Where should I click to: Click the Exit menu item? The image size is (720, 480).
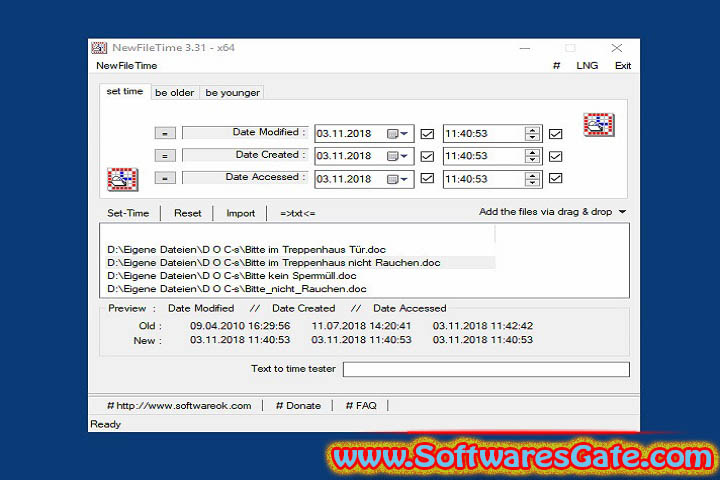point(623,66)
